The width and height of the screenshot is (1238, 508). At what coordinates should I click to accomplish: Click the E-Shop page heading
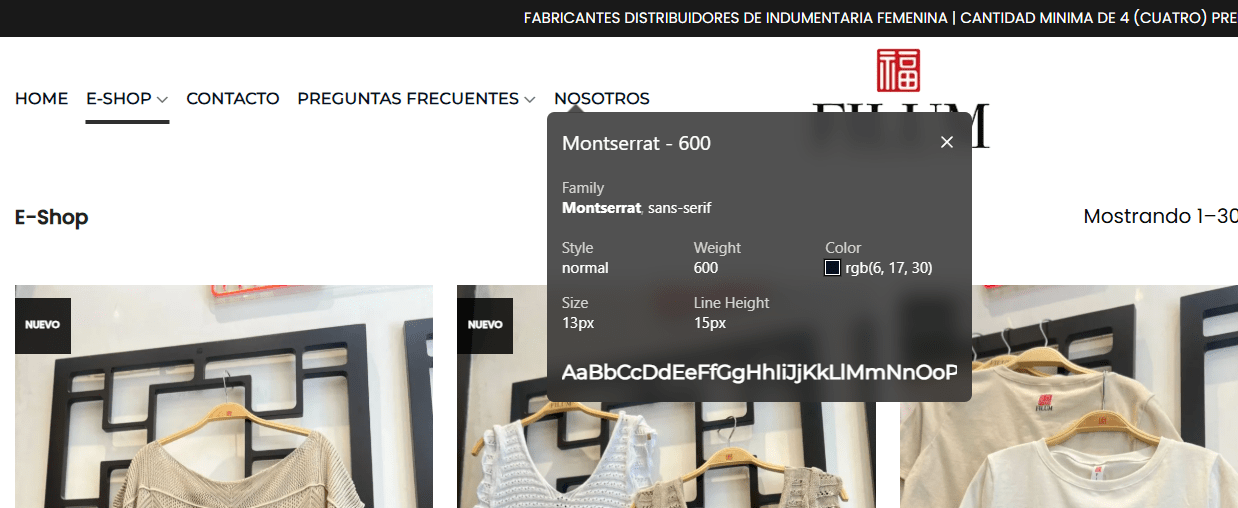point(51,217)
